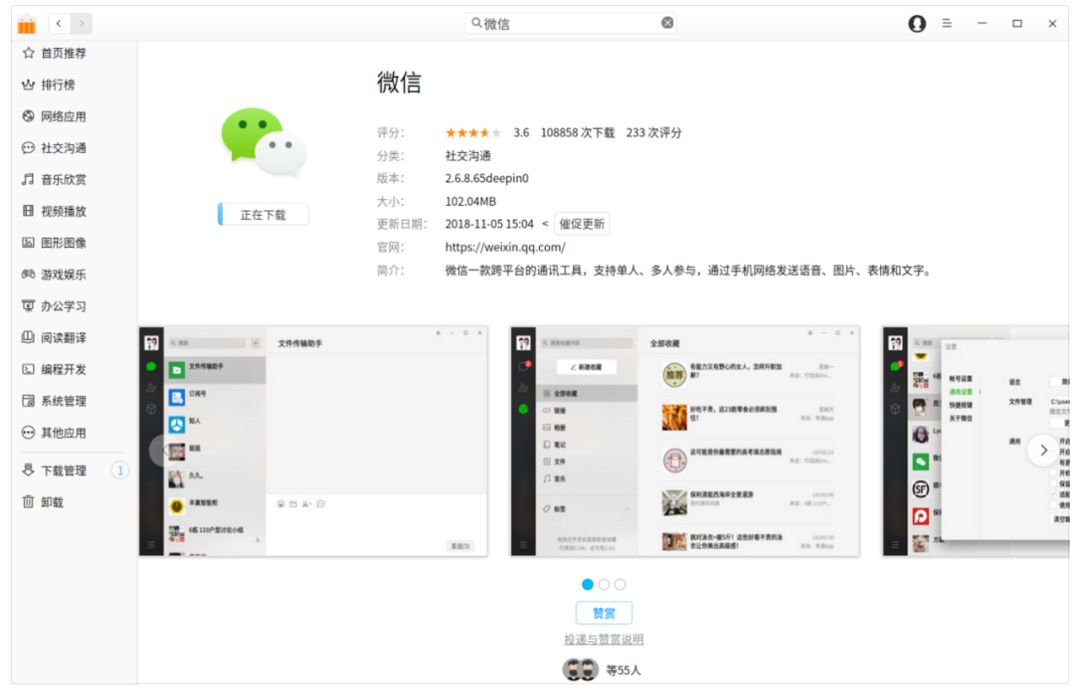Screen dimensions: 1080x695
Task: Click the 正在下载 progress button
Action: pos(263,215)
